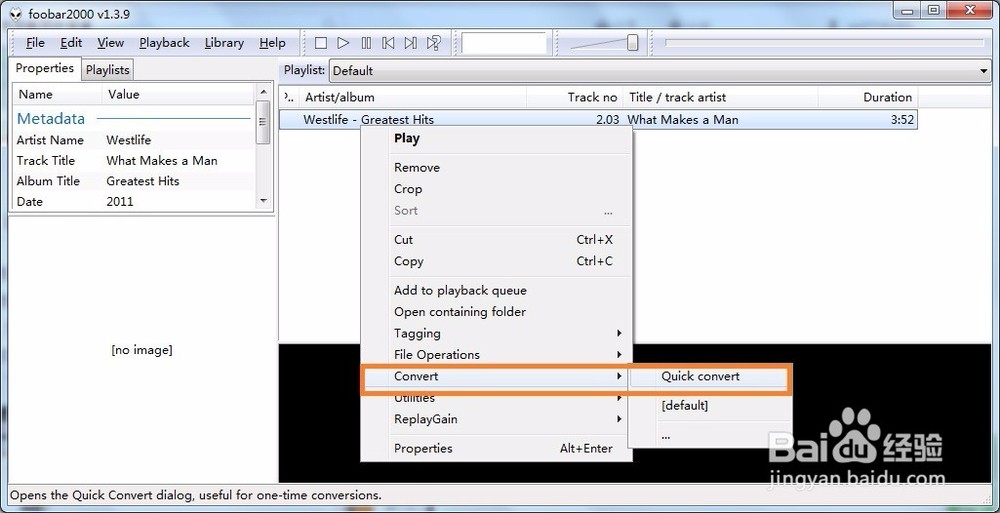Click the Properties panel scroll down arrow

click(x=263, y=201)
